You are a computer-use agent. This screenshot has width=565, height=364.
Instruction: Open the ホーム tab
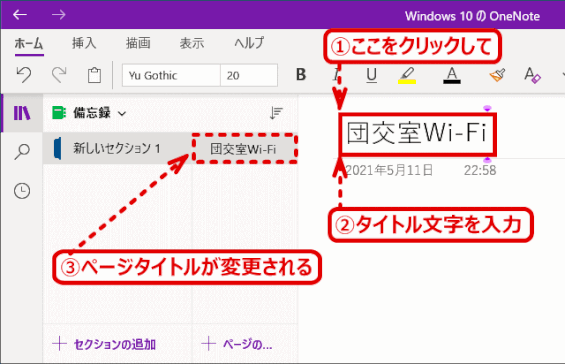29,44
